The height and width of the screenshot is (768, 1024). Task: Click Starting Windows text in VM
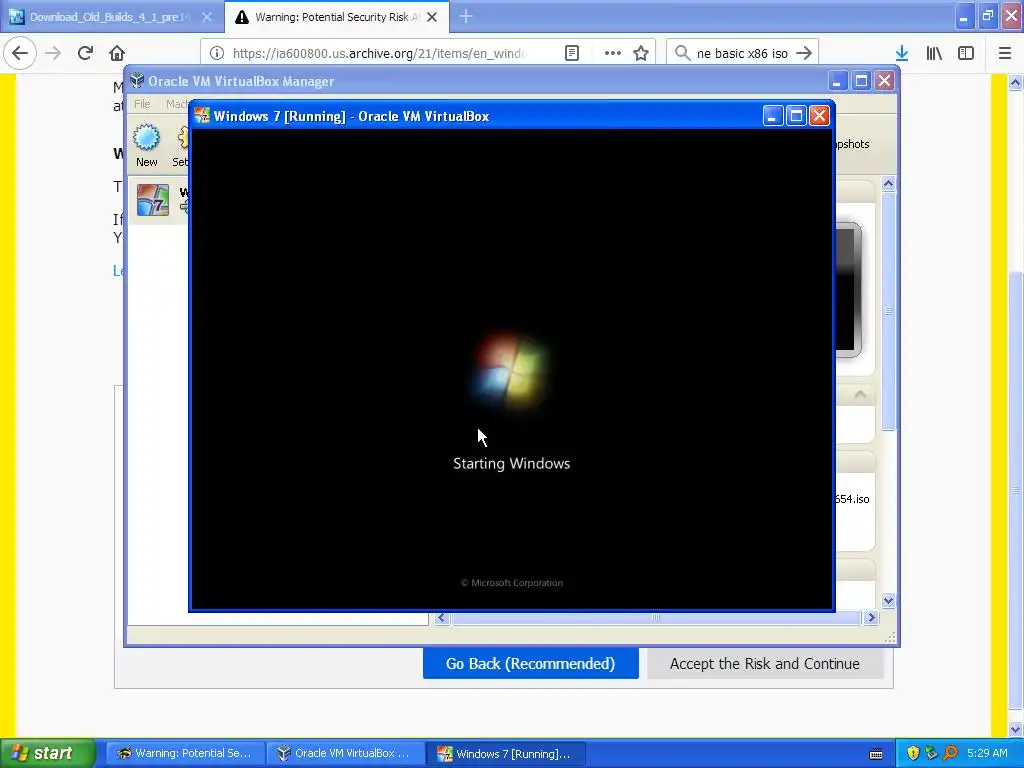(511, 464)
